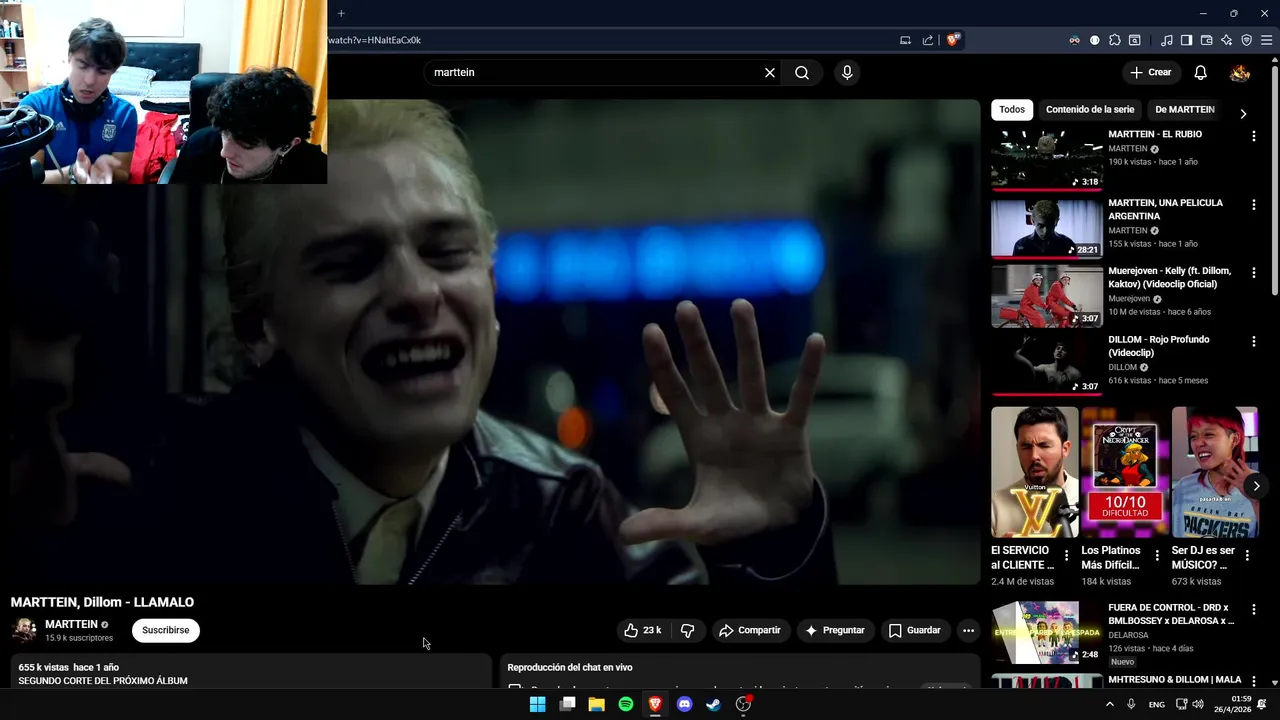Viewport: 1280px width, 720px height.
Task: Show next shorts with the shelf arrow
Action: (x=1256, y=486)
